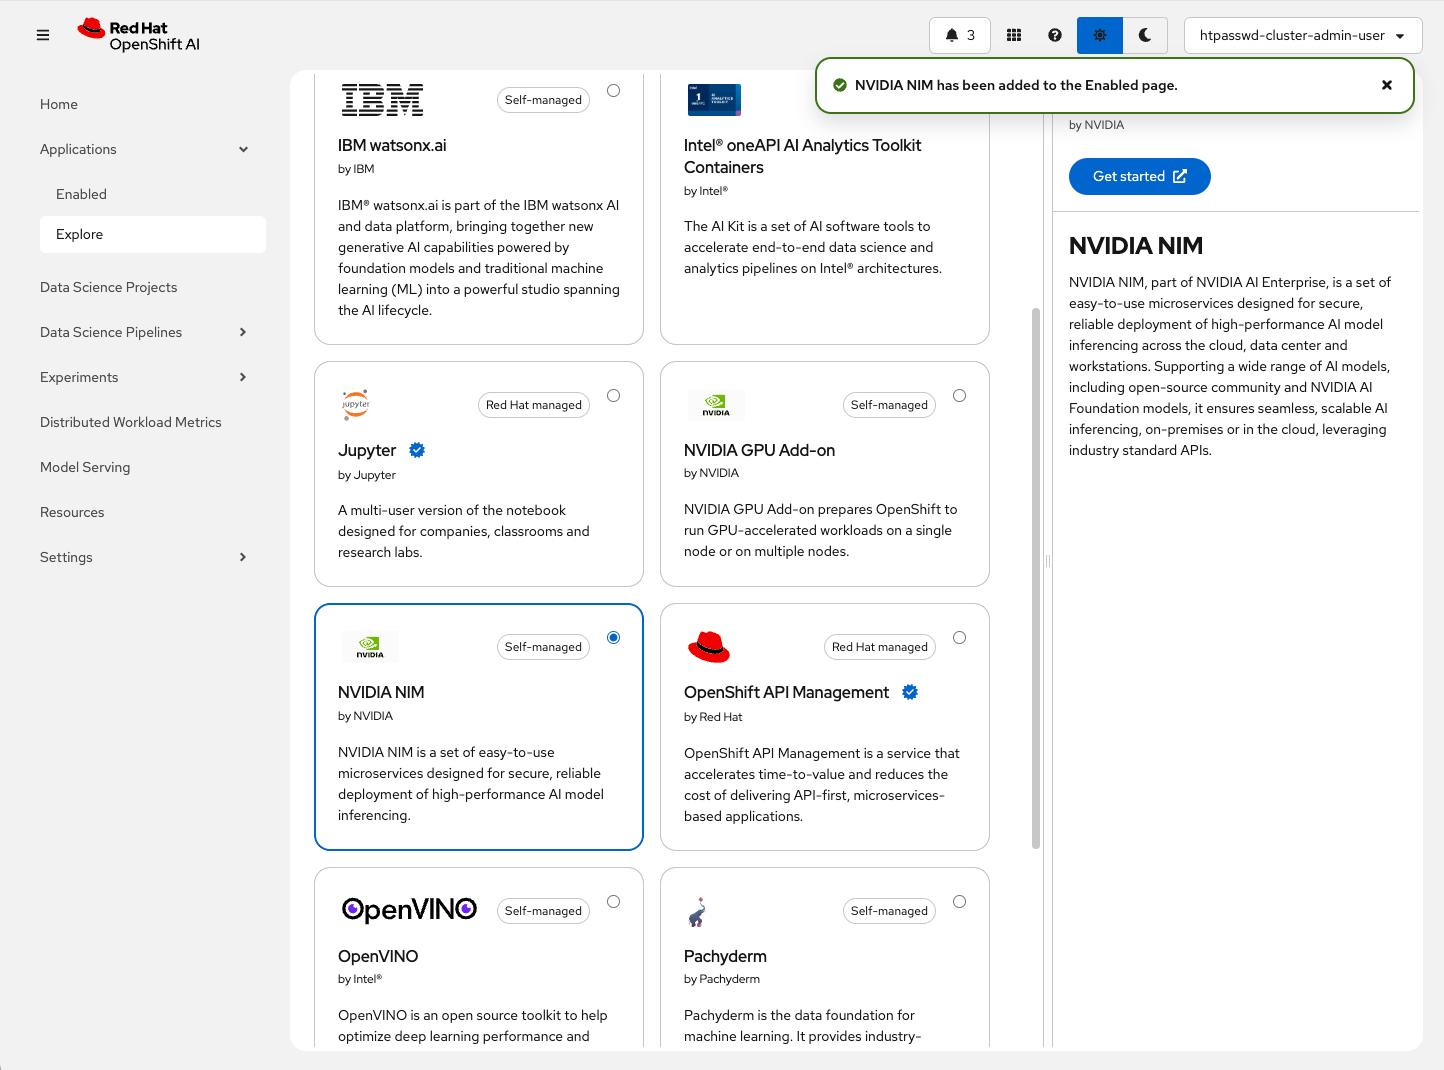Click the NVIDIA logo on GPU Add-on card
The height and width of the screenshot is (1070, 1444).
(x=716, y=404)
